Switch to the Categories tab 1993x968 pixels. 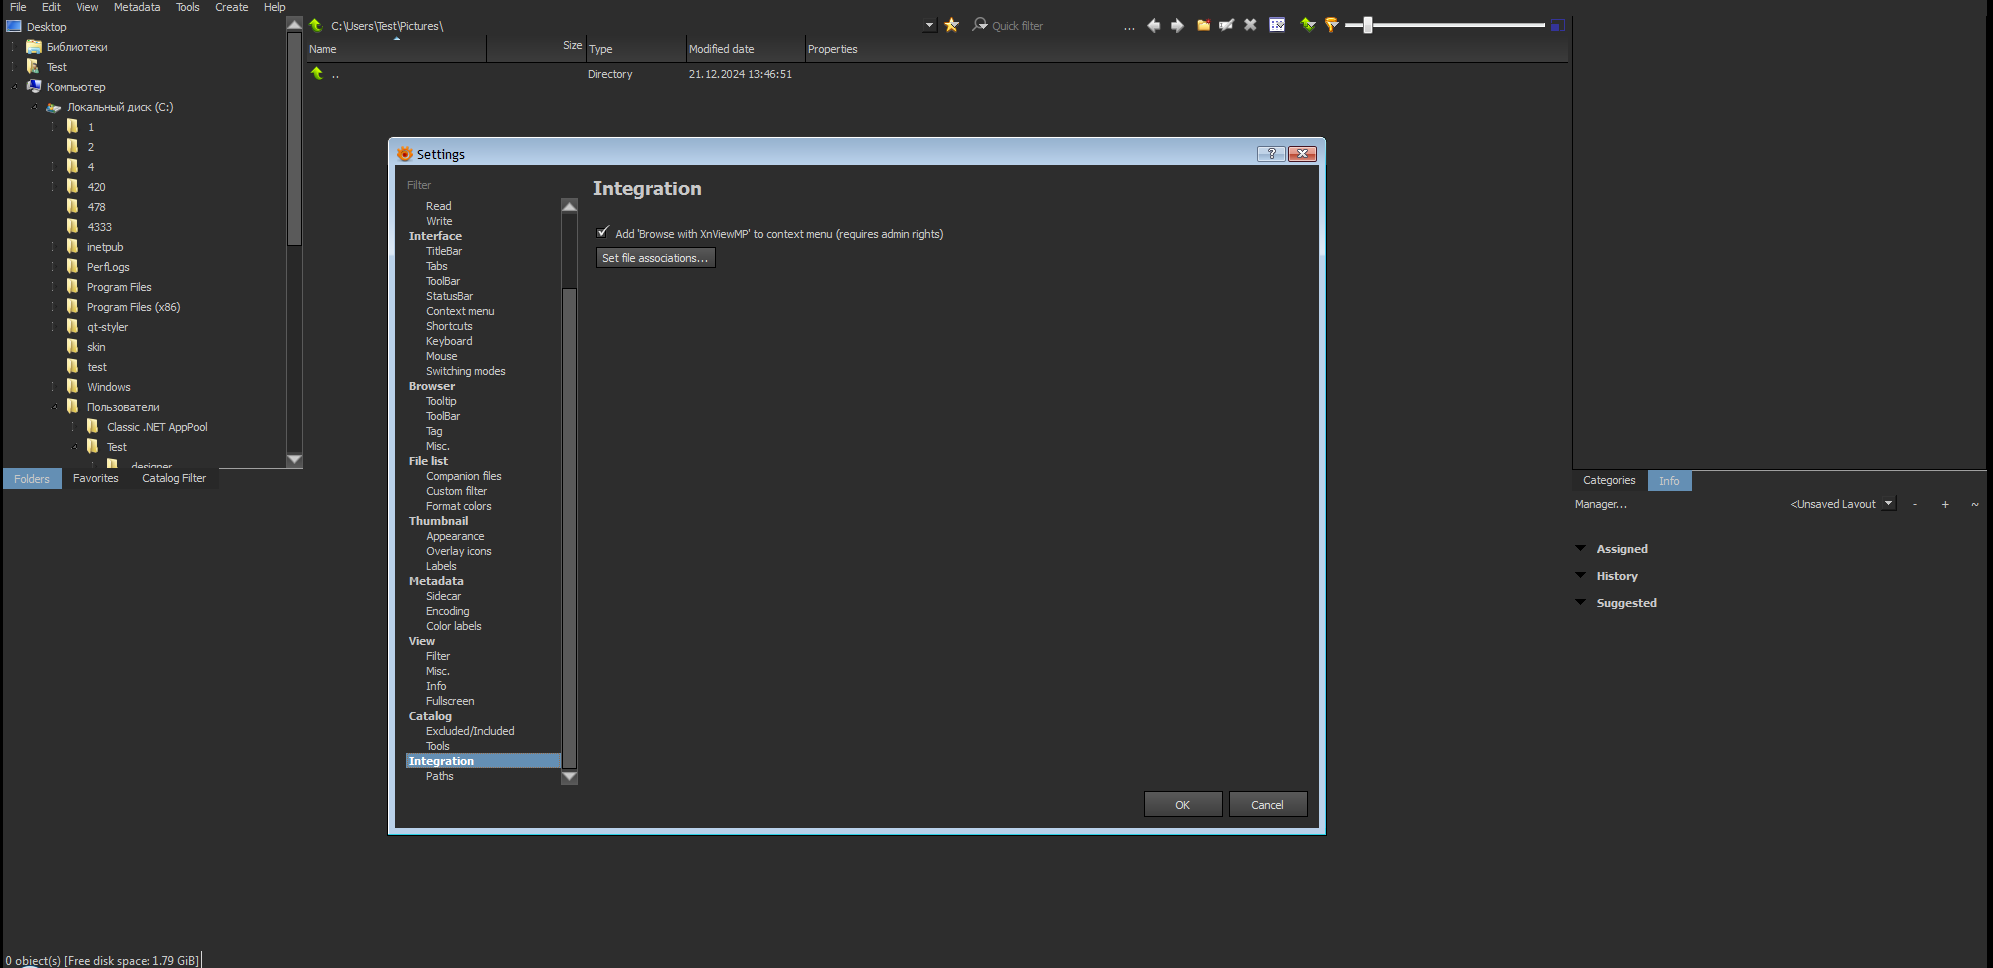pos(1608,481)
